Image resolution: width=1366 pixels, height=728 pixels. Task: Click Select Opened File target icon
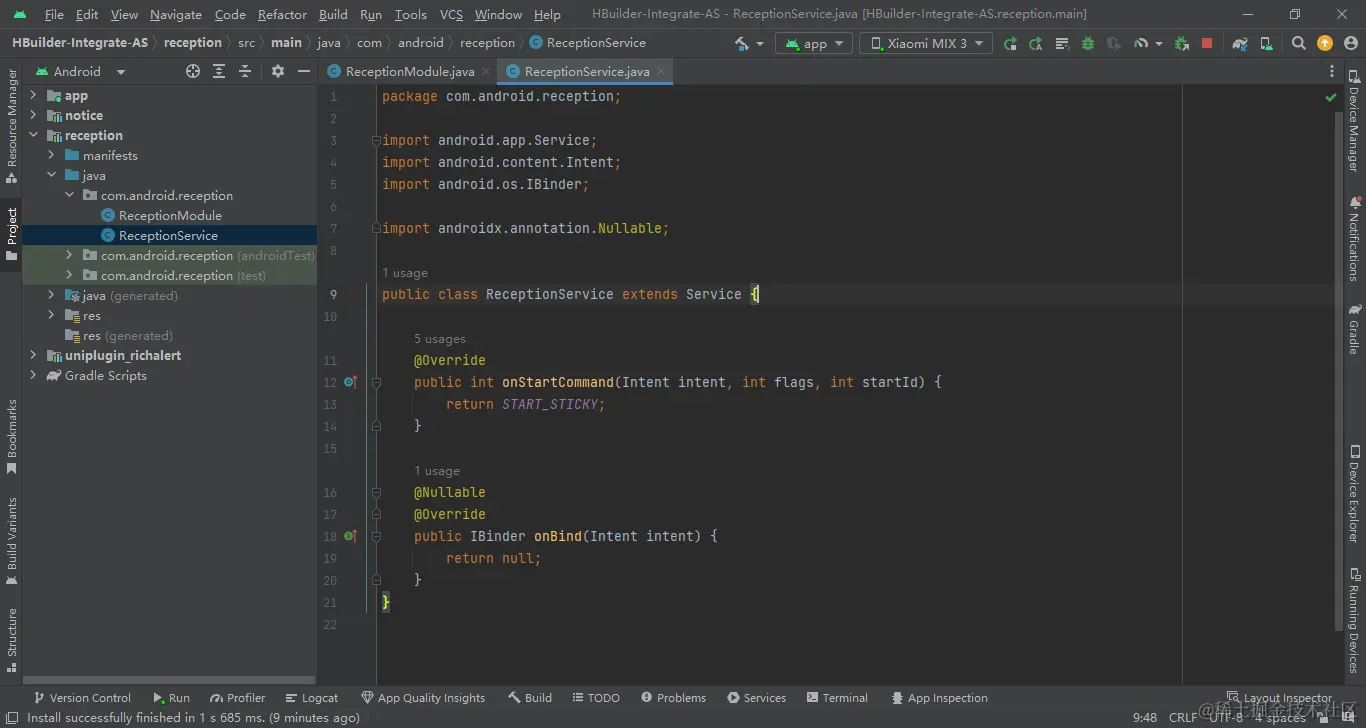pos(193,71)
